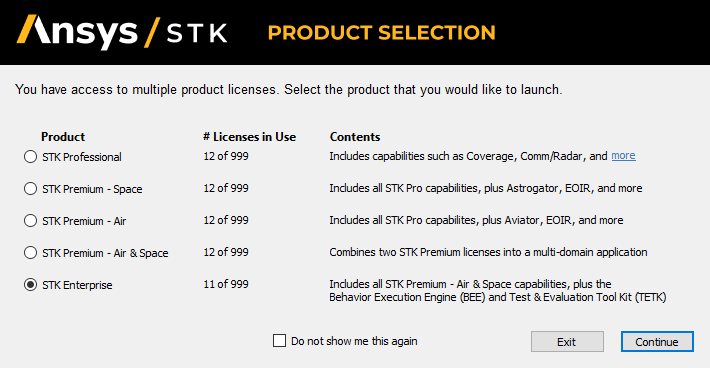The height and width of the screenshot is (368, 710).
Task: Click the multi-domain application description text
Action: [488, 252]
